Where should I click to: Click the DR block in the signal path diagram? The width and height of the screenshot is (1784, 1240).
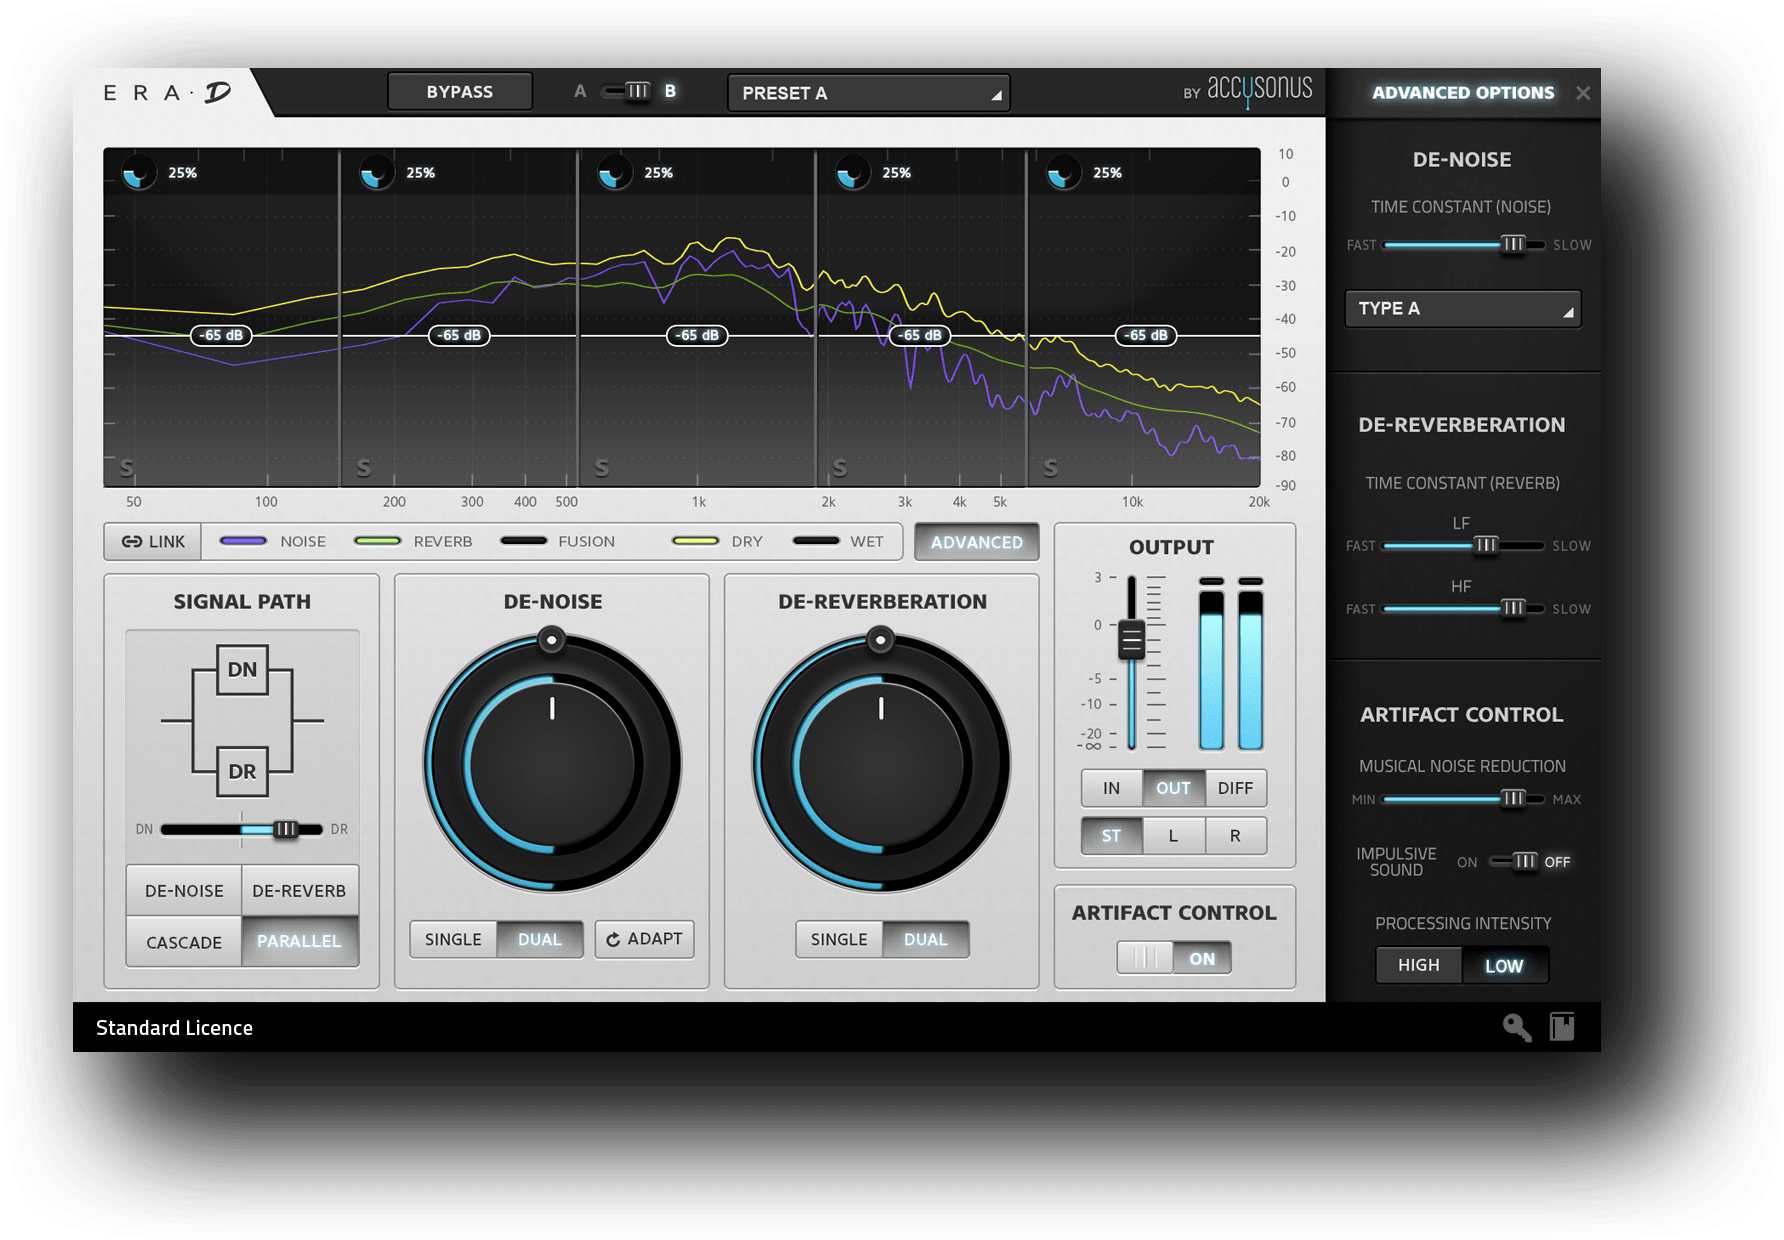coord(242,771)
